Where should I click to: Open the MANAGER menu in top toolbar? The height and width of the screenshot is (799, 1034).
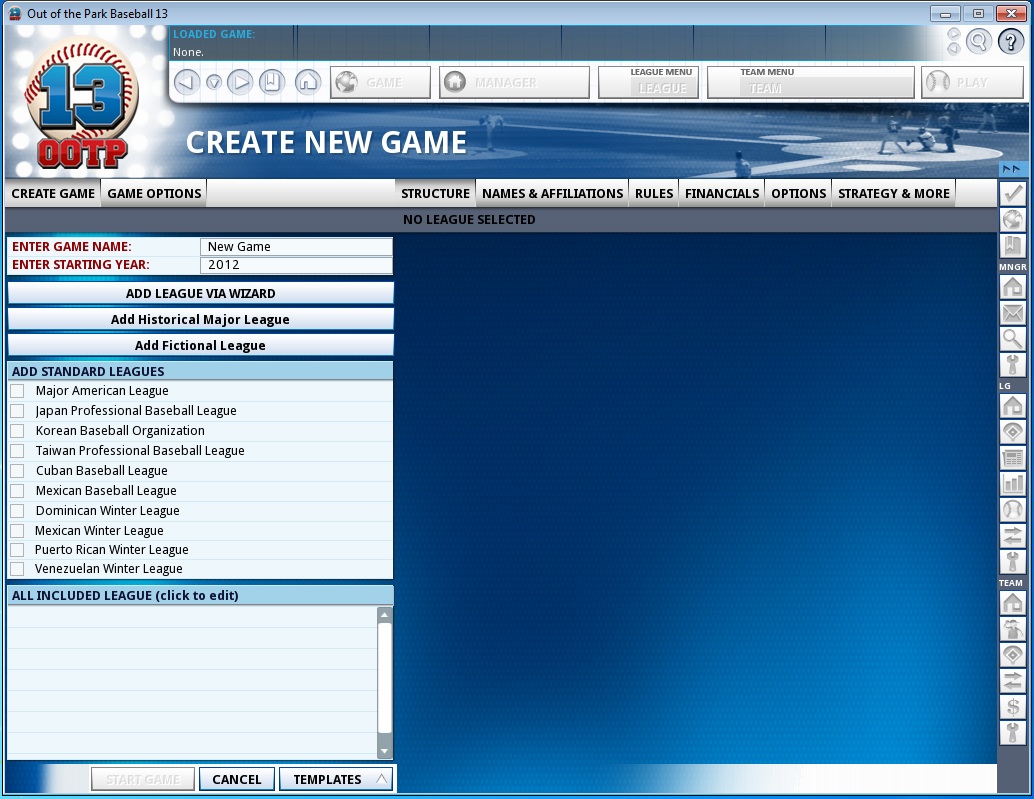pyautogui.click(x=514, y=82)
